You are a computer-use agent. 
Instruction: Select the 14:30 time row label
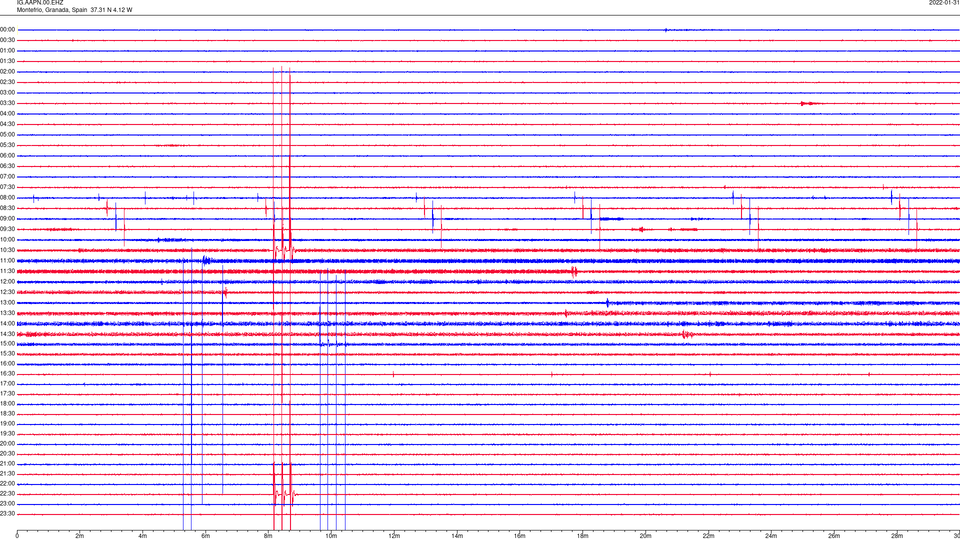point(7,334)
